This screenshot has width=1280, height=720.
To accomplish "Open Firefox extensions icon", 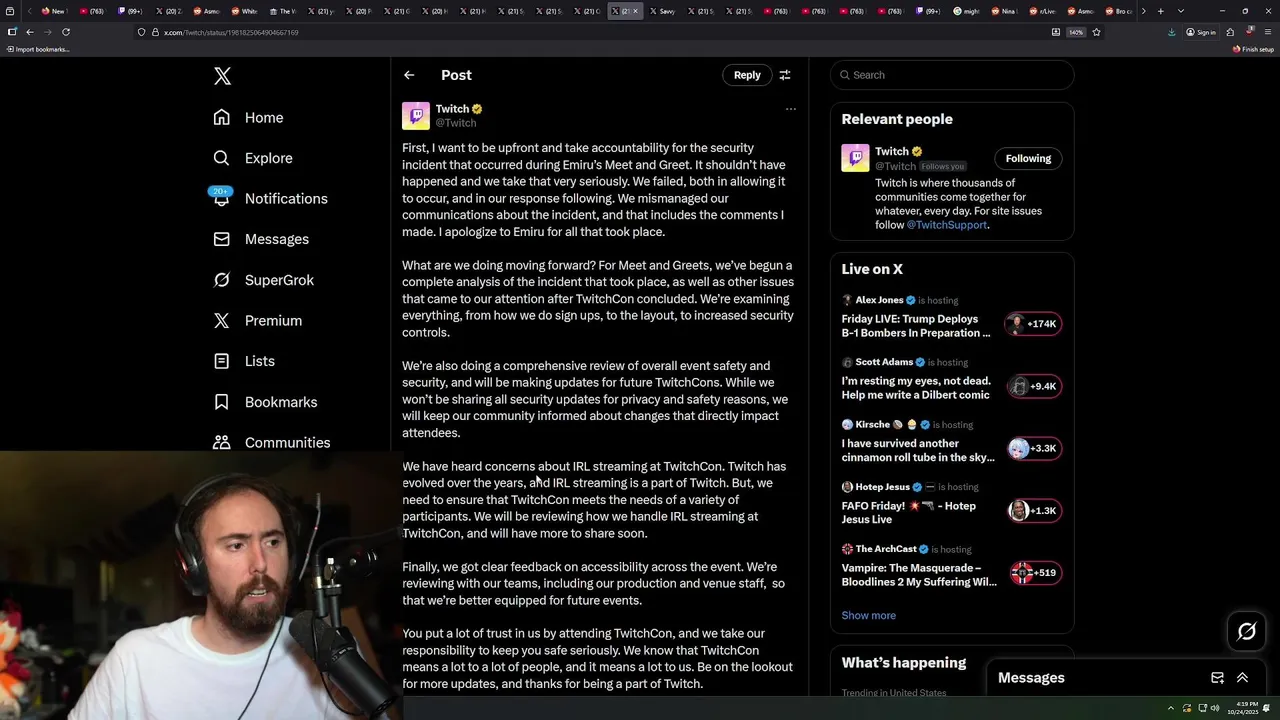I will pos(1230,32).
